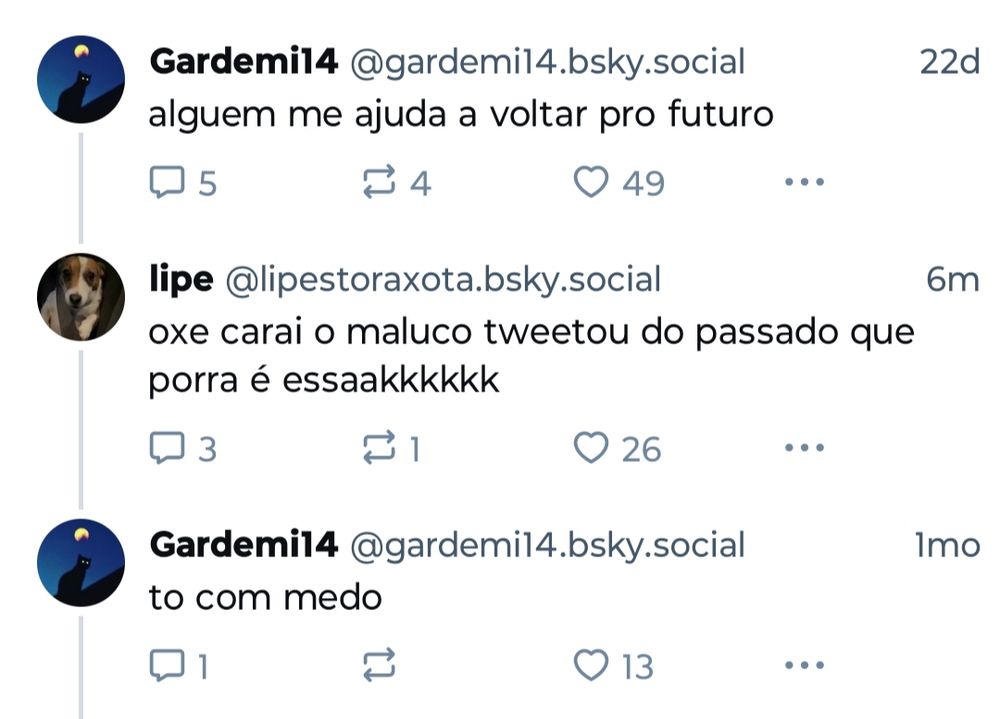This screenshot has height=719, width=1000.
Task: Reply to the 'alguem me ajuda' post
Action: pos(165,183)
